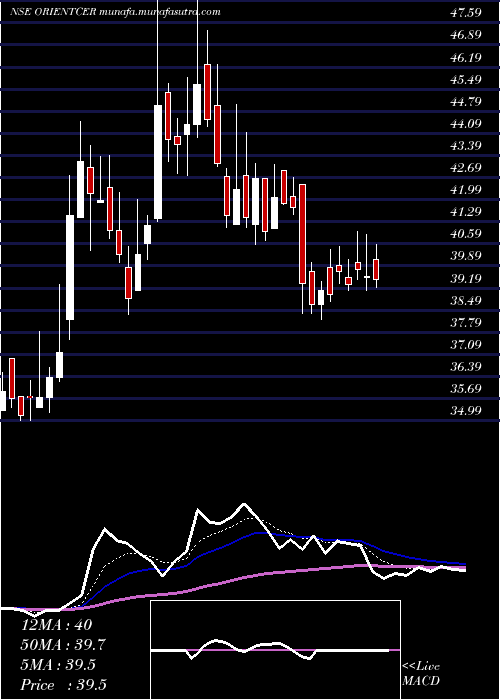This screenshot has width=500, height=700.
Task: Click inside the MACD inset chart box
Action: tap(275, 650)
